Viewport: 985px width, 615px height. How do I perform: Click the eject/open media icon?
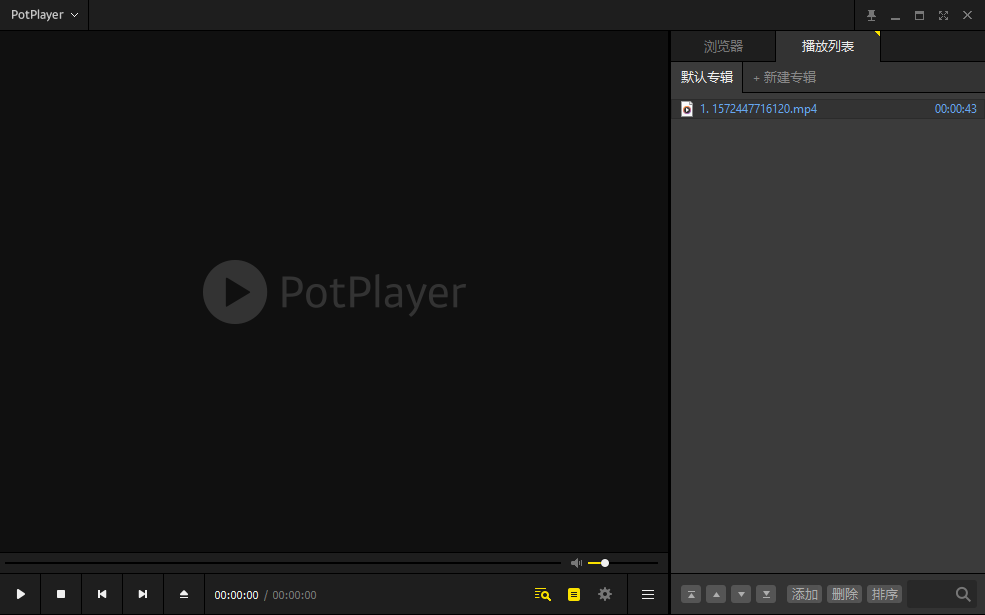coord(183,594)
